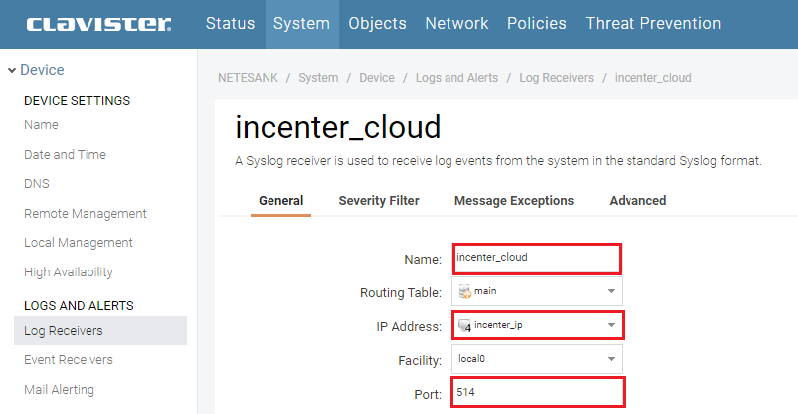Image resolution: width=798 pixels, height=414 pixels.
Task: Select Remote Management in sidebar
Action: (x=85, y=214)
